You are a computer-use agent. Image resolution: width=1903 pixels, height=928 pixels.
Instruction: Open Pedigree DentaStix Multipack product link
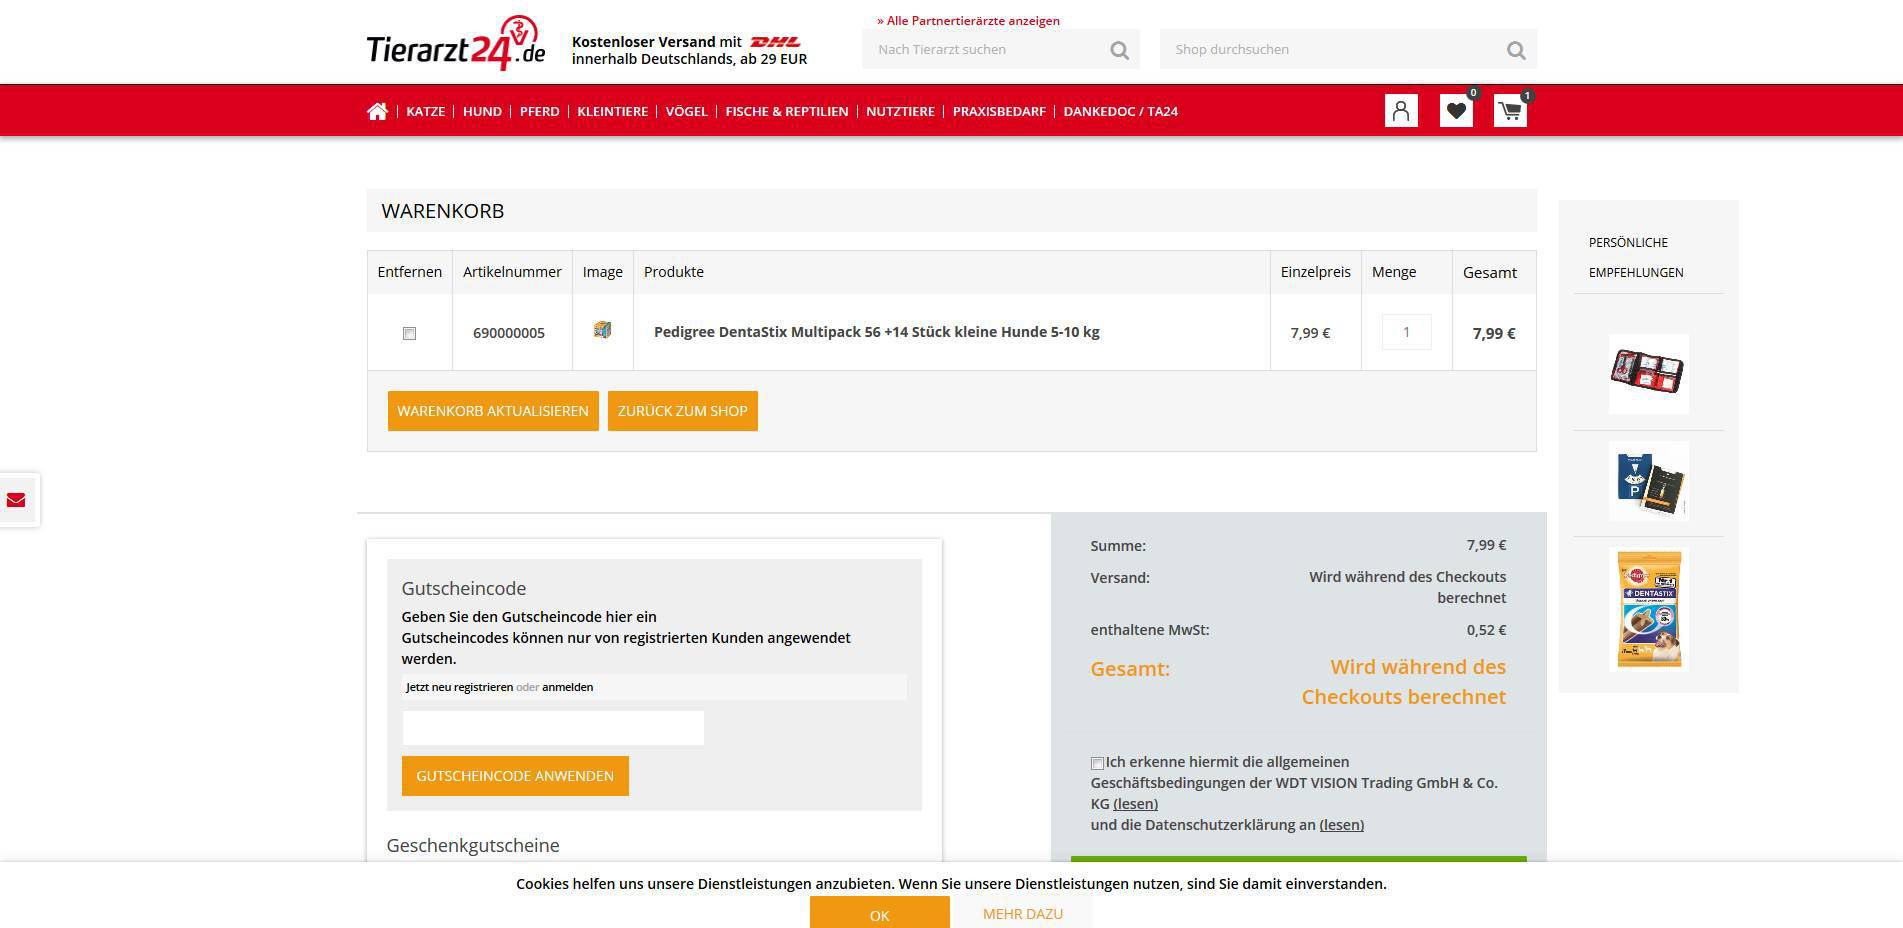pos(876,332)
